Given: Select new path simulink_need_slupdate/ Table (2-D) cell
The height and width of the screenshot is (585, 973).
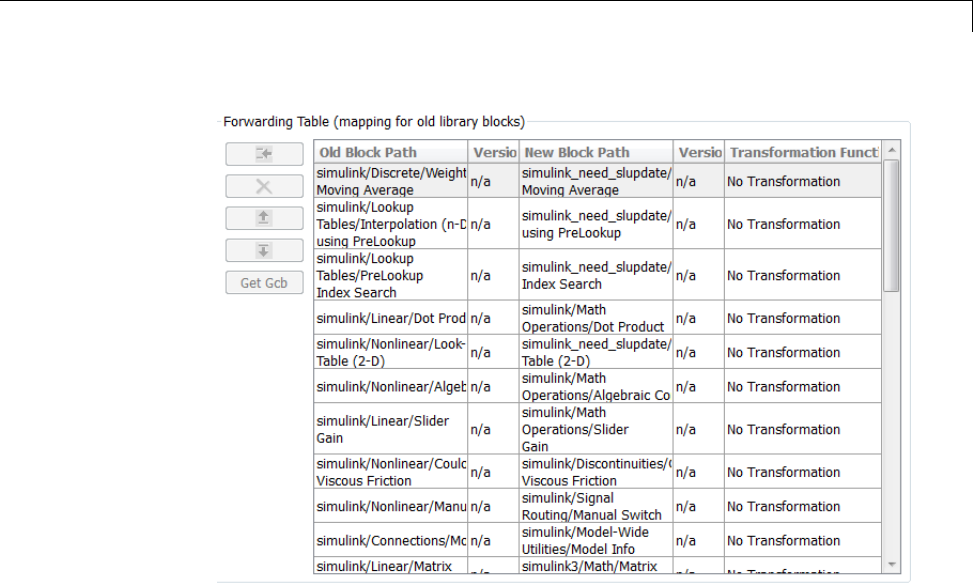Looking at the screenshot, I should (596, 352).
